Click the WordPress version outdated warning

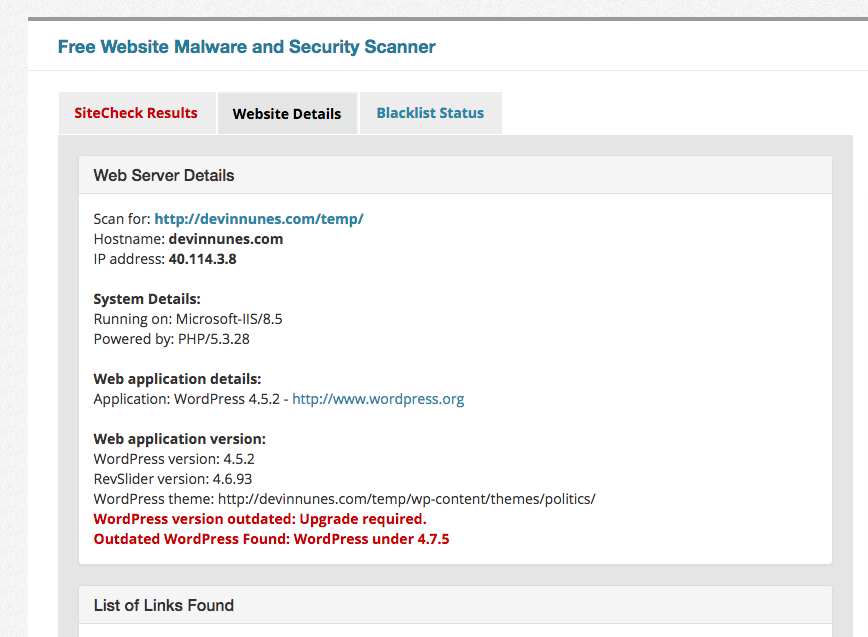tap(260, 519)
